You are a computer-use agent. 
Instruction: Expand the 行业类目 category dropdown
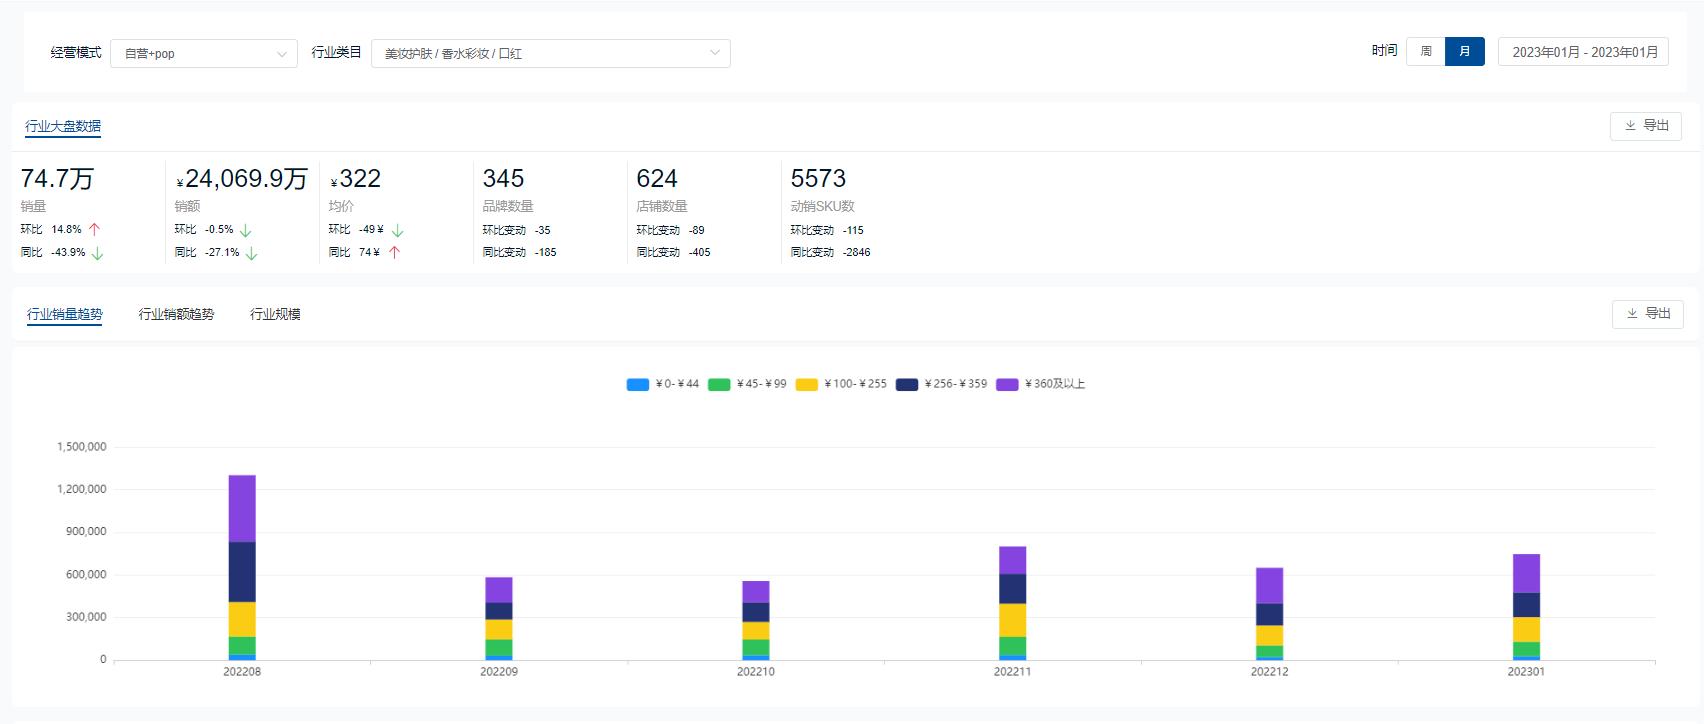(550, 53)
